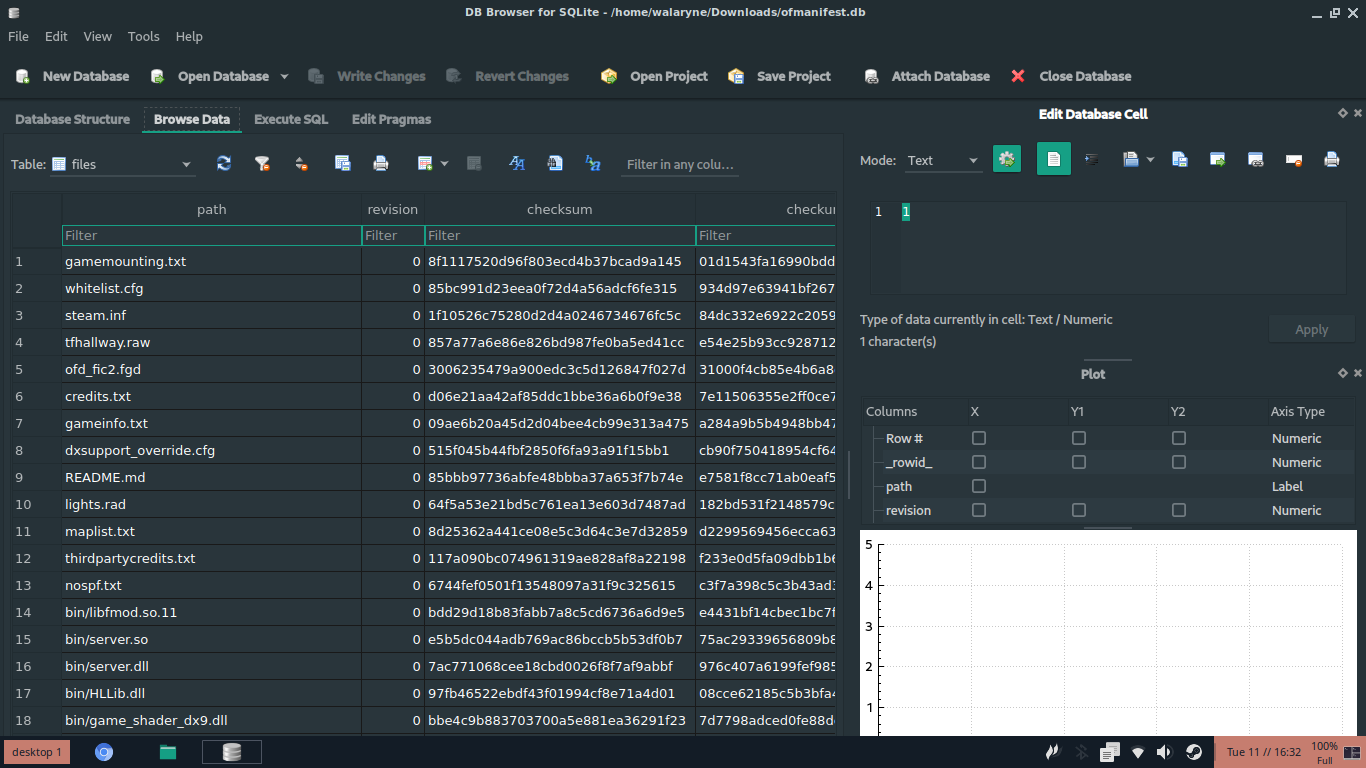1366x768 pixels.
Task: Enable Row # as X axis in Plot
Action: [x=978, y=438]
